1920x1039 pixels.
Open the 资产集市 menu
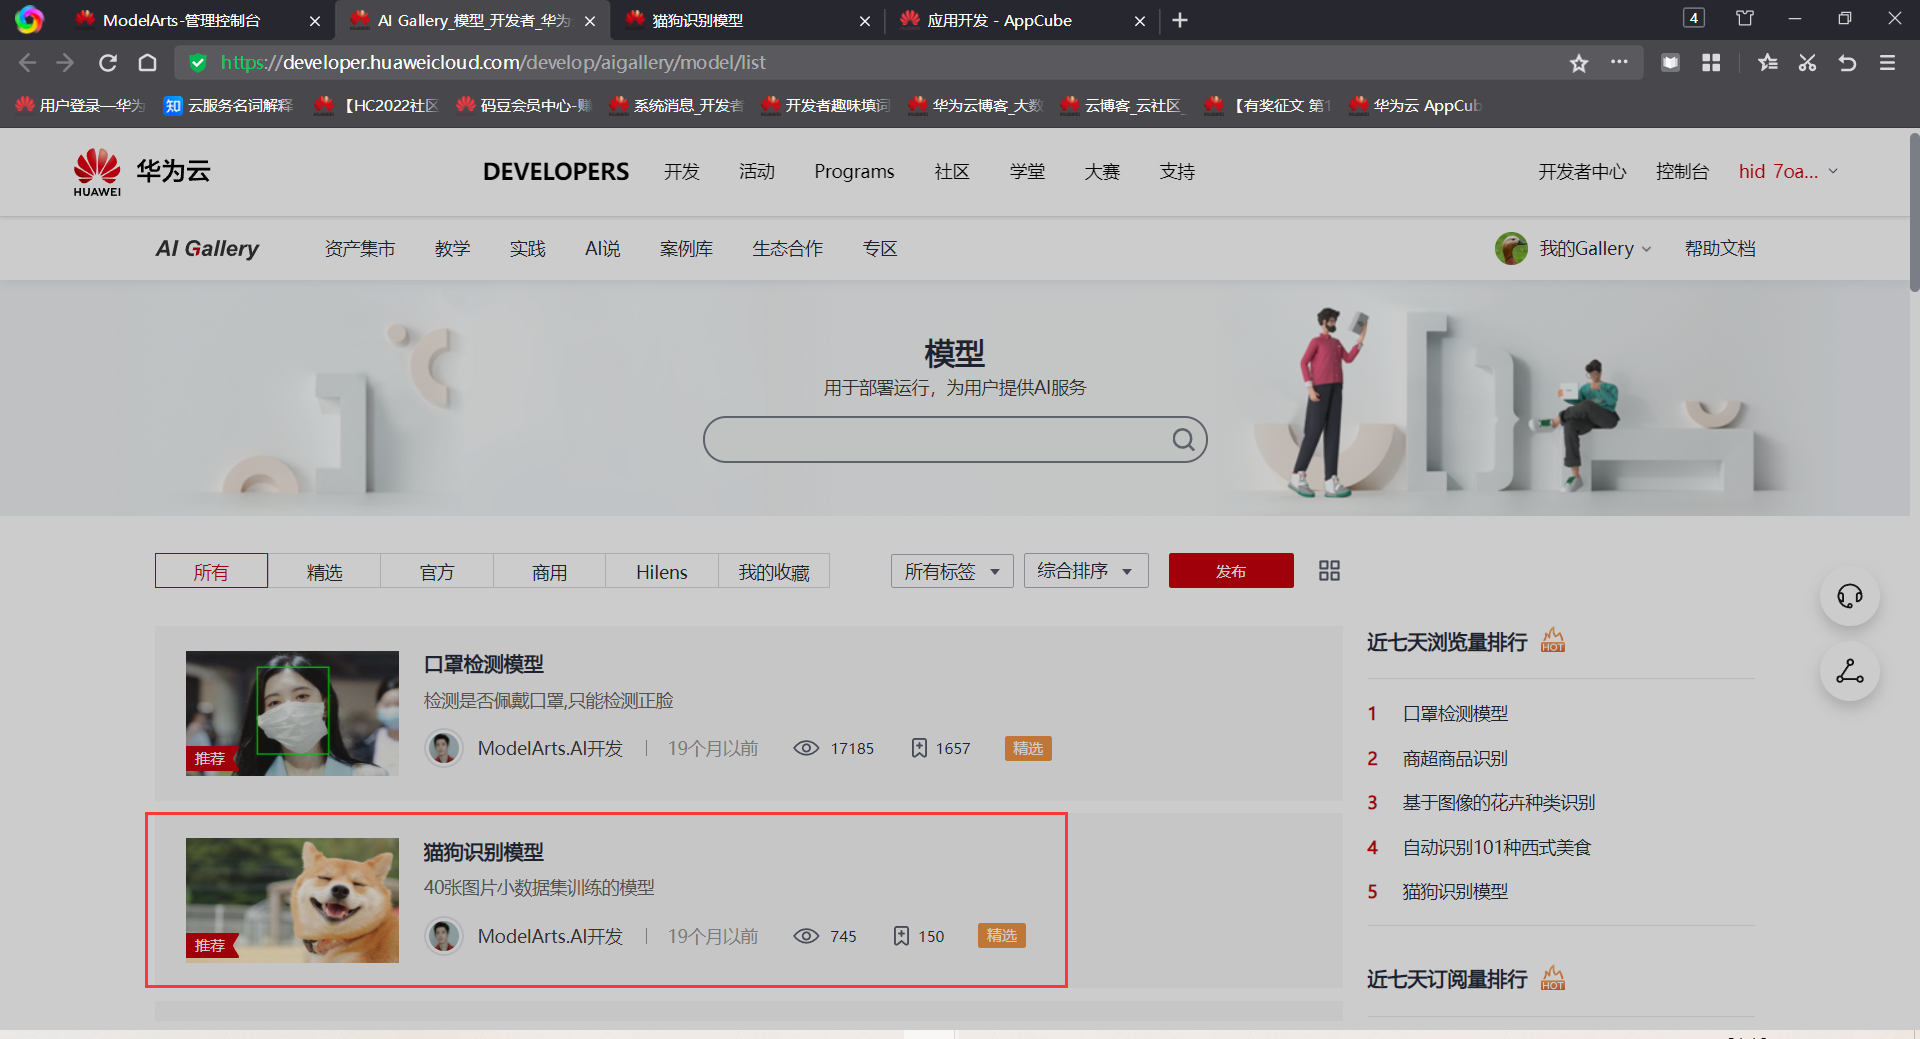pyautogui.click(x=359, y=249)
